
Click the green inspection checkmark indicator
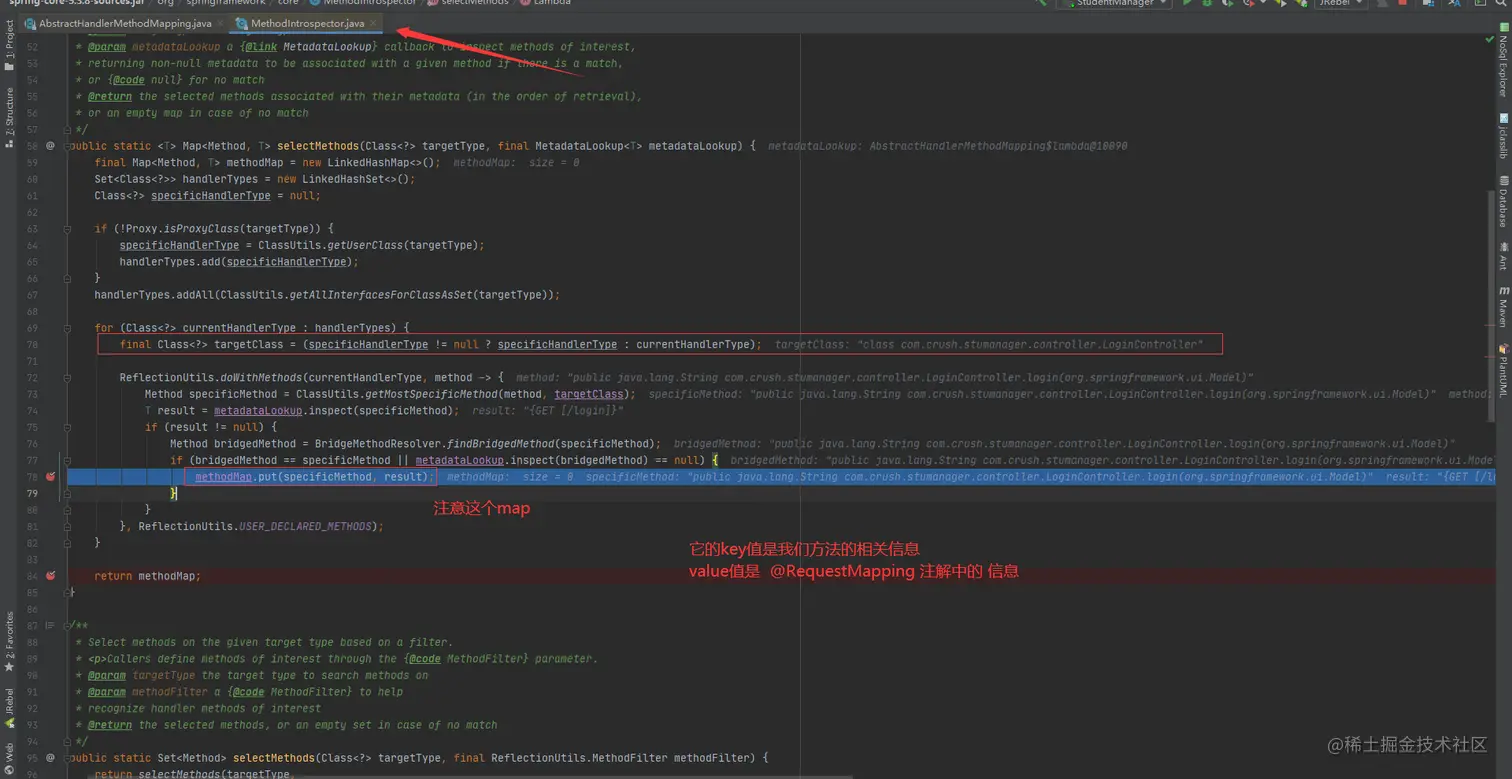coord(1489,39)
